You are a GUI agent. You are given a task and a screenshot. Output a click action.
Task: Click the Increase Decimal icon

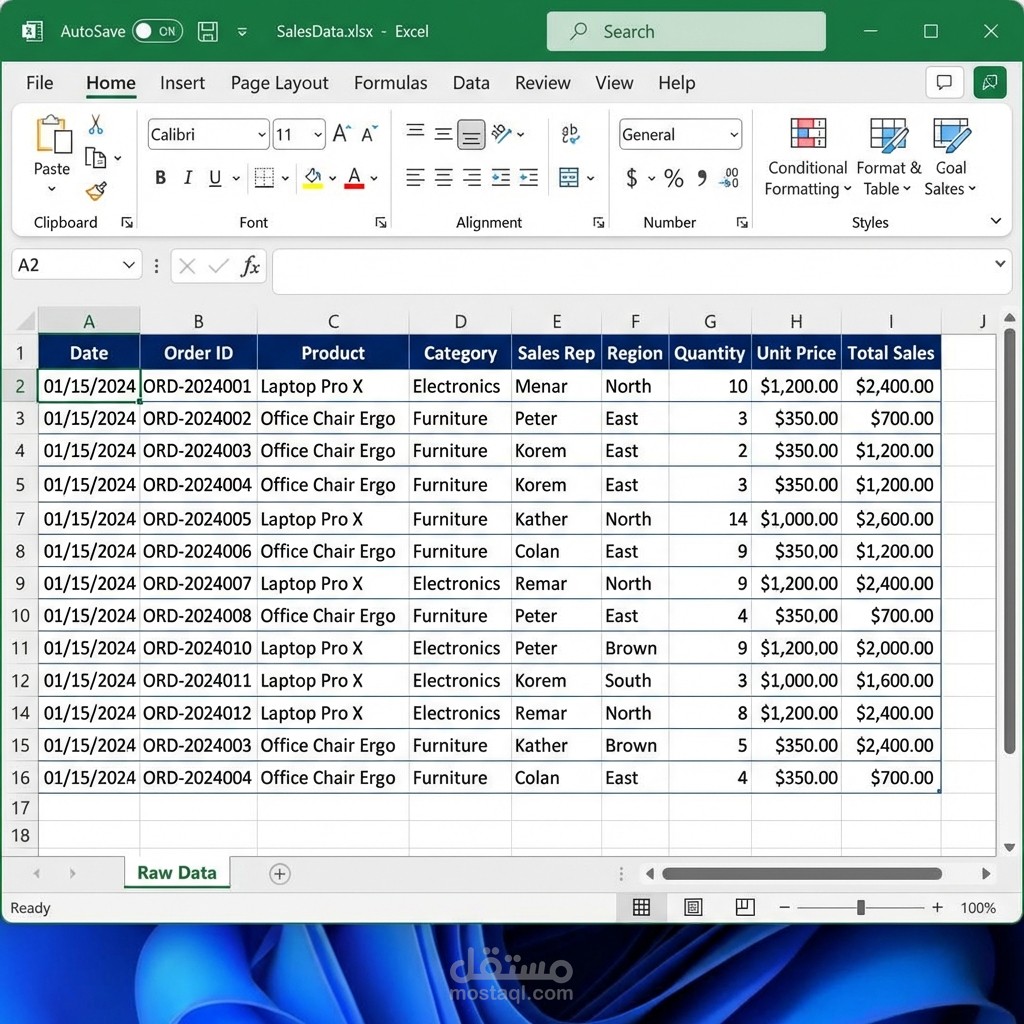click(x=729, y=178)
